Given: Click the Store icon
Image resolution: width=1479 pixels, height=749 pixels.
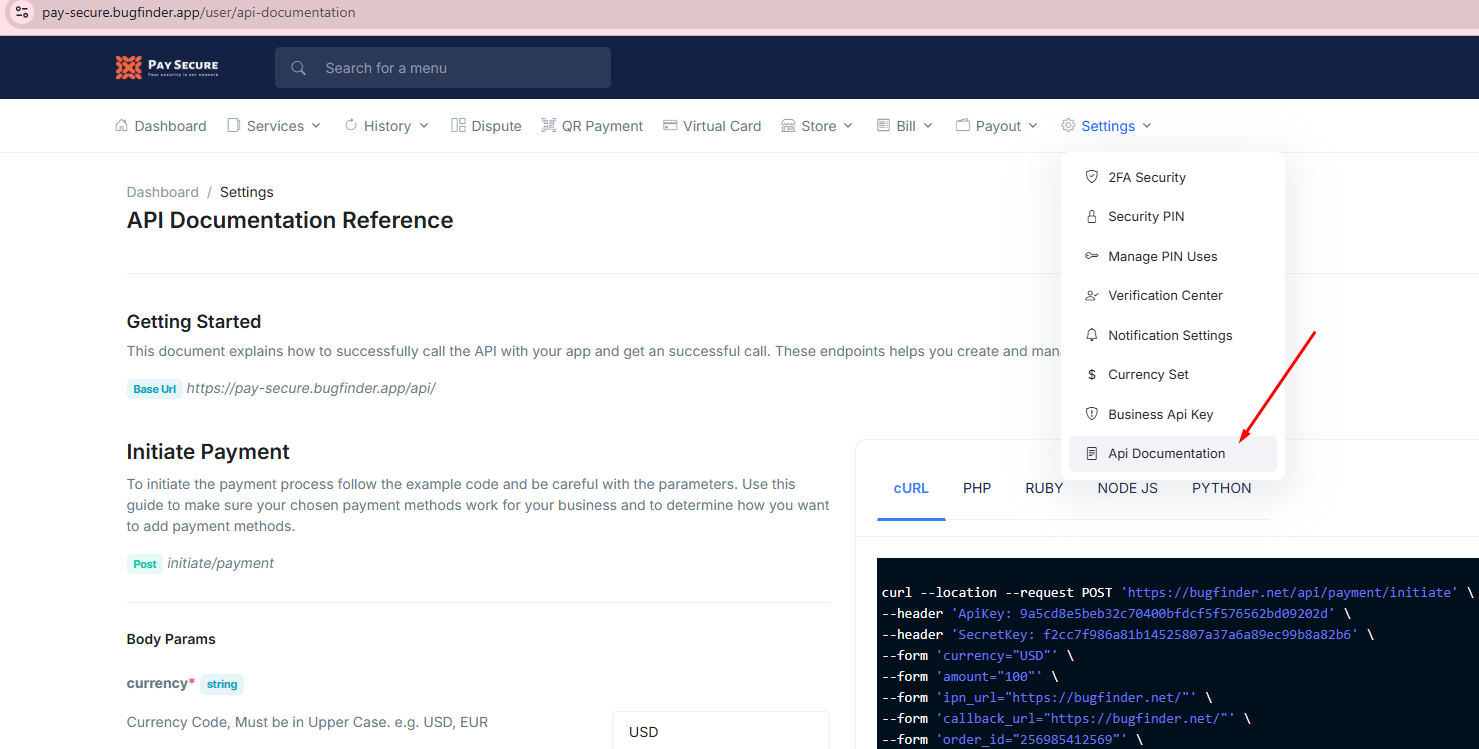Looking at the screenshot, I should pyautogui.click(x=788, y=125).
